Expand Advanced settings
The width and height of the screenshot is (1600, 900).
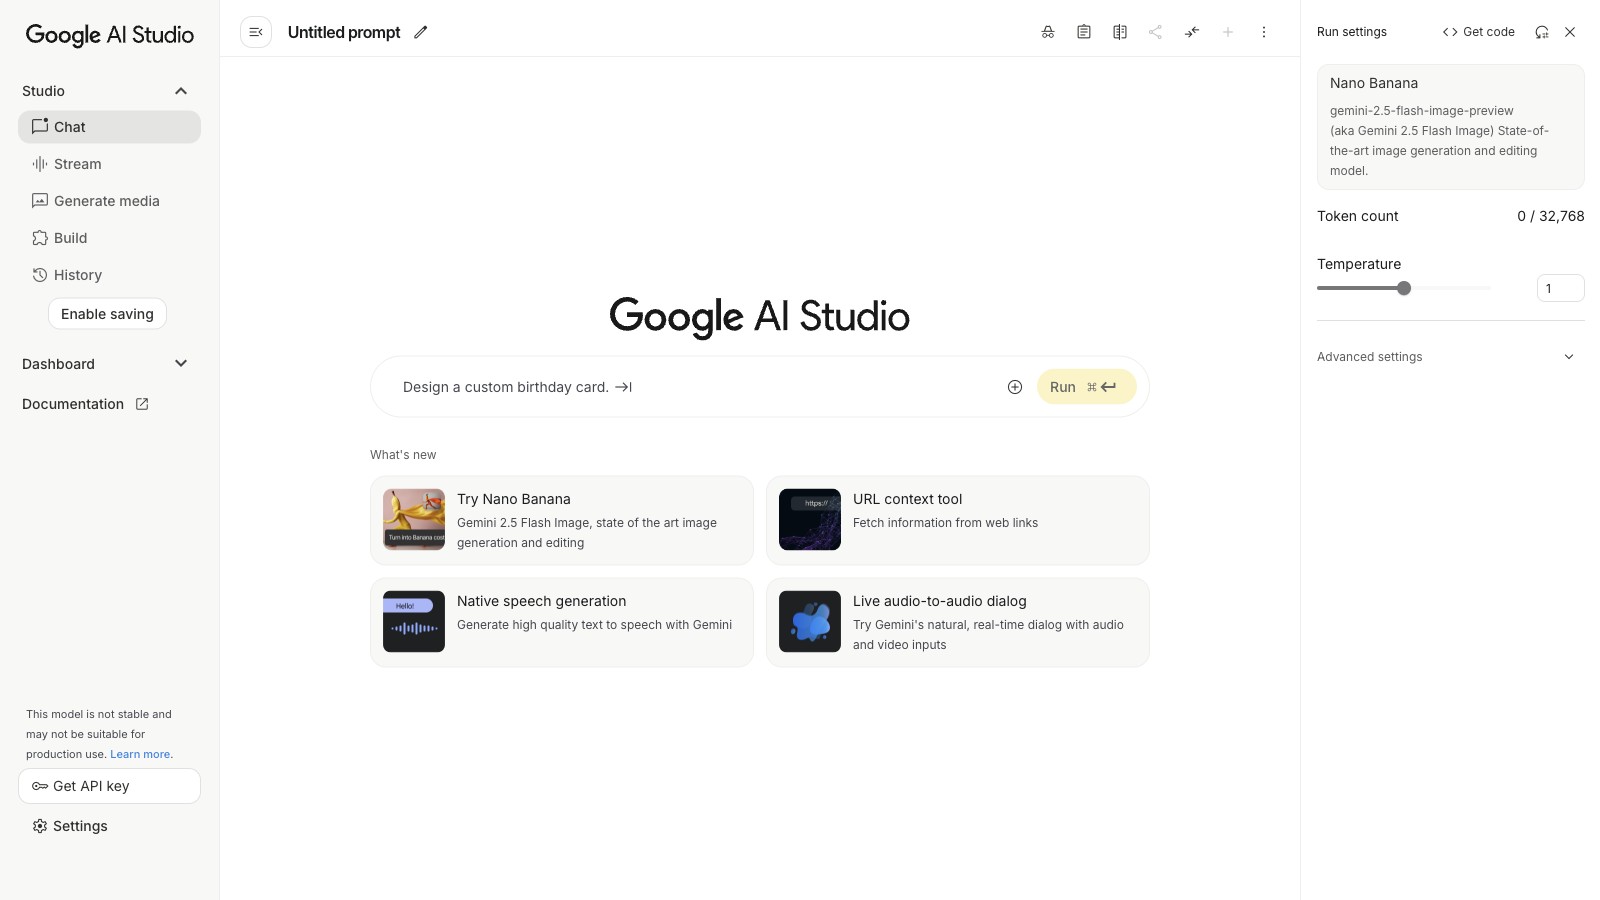pos(1448,356)
